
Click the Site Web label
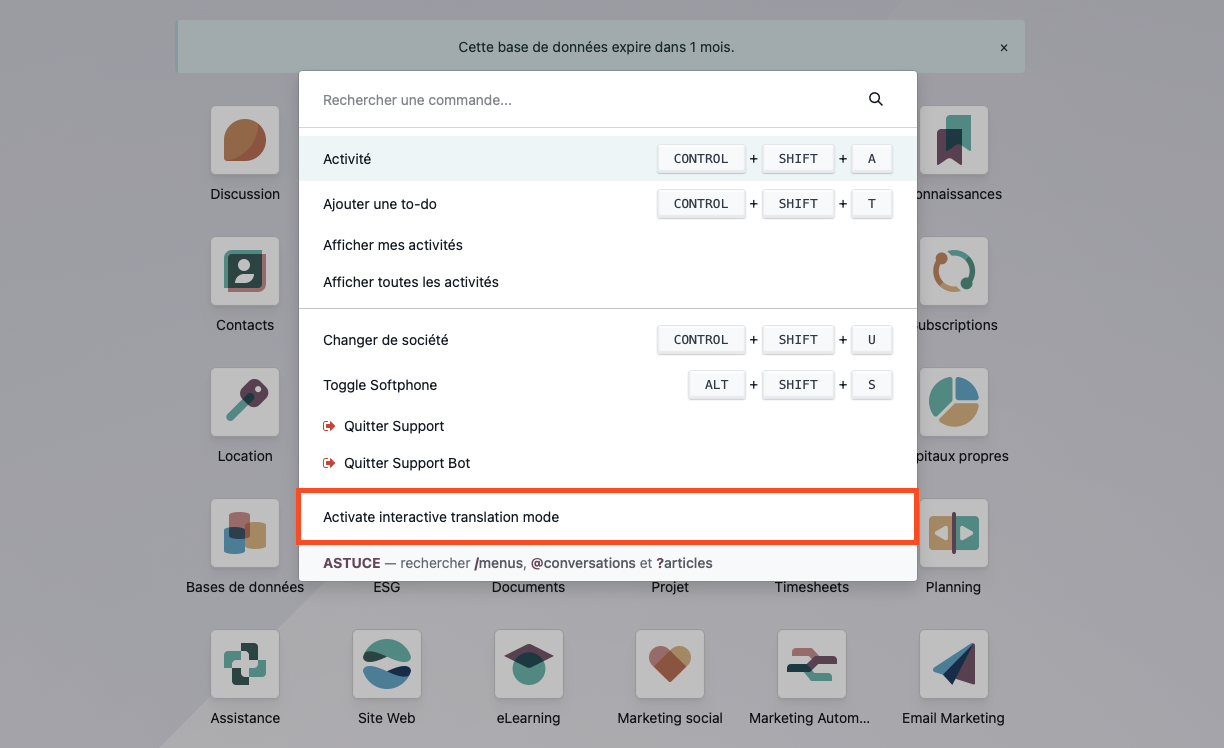point(387,718)
